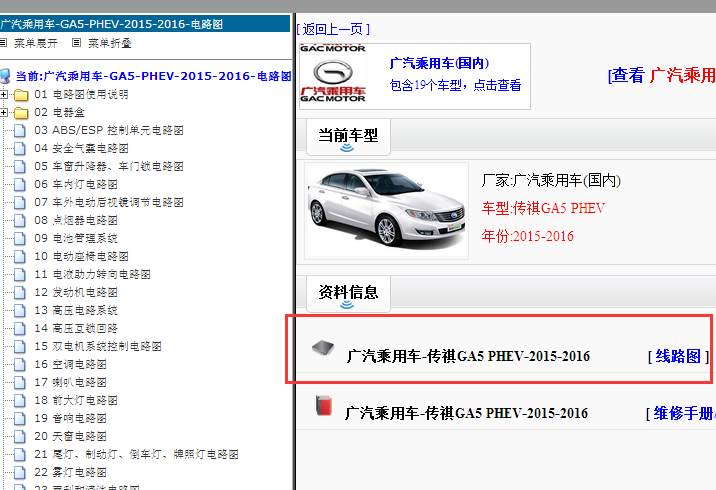Click document icon for 04 安全气囊电路图
716x490 pixels.
[20, 148]
